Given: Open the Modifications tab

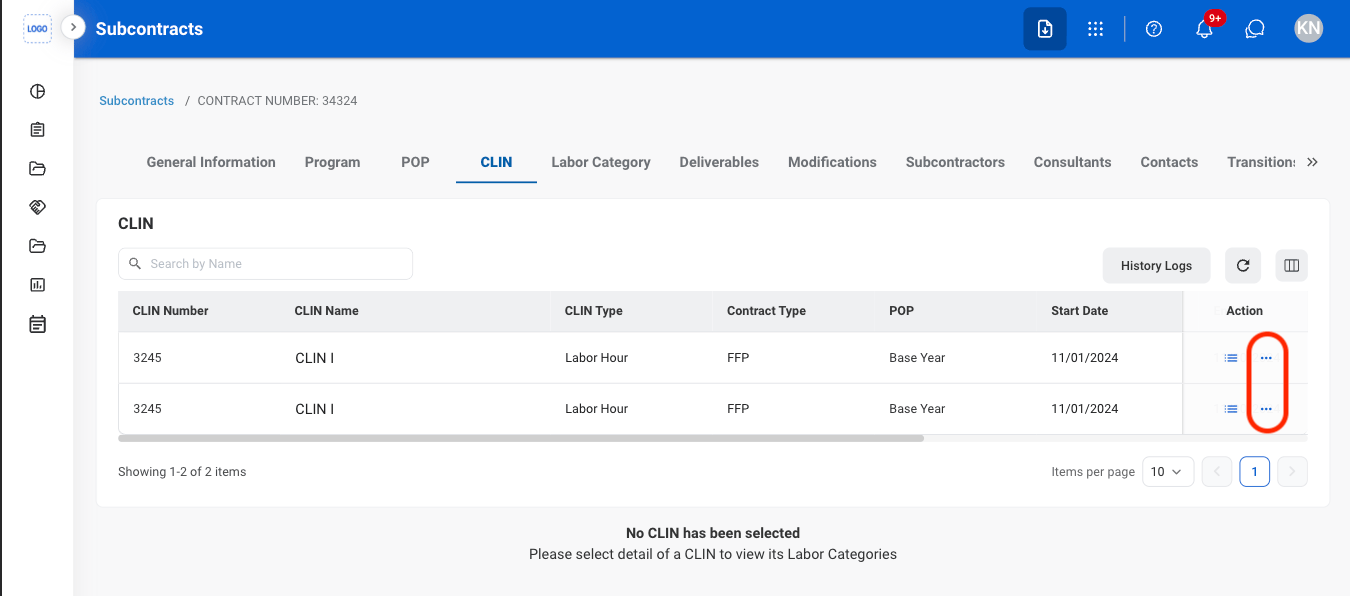Looking at the screenshot, I should pyautogui.click(x=832, y=162).
